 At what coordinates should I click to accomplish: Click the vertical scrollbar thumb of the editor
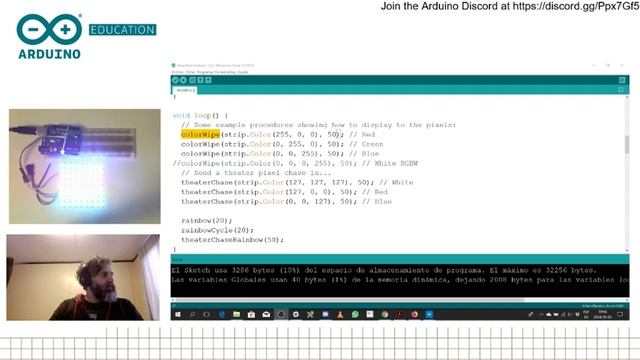(627, 145)
